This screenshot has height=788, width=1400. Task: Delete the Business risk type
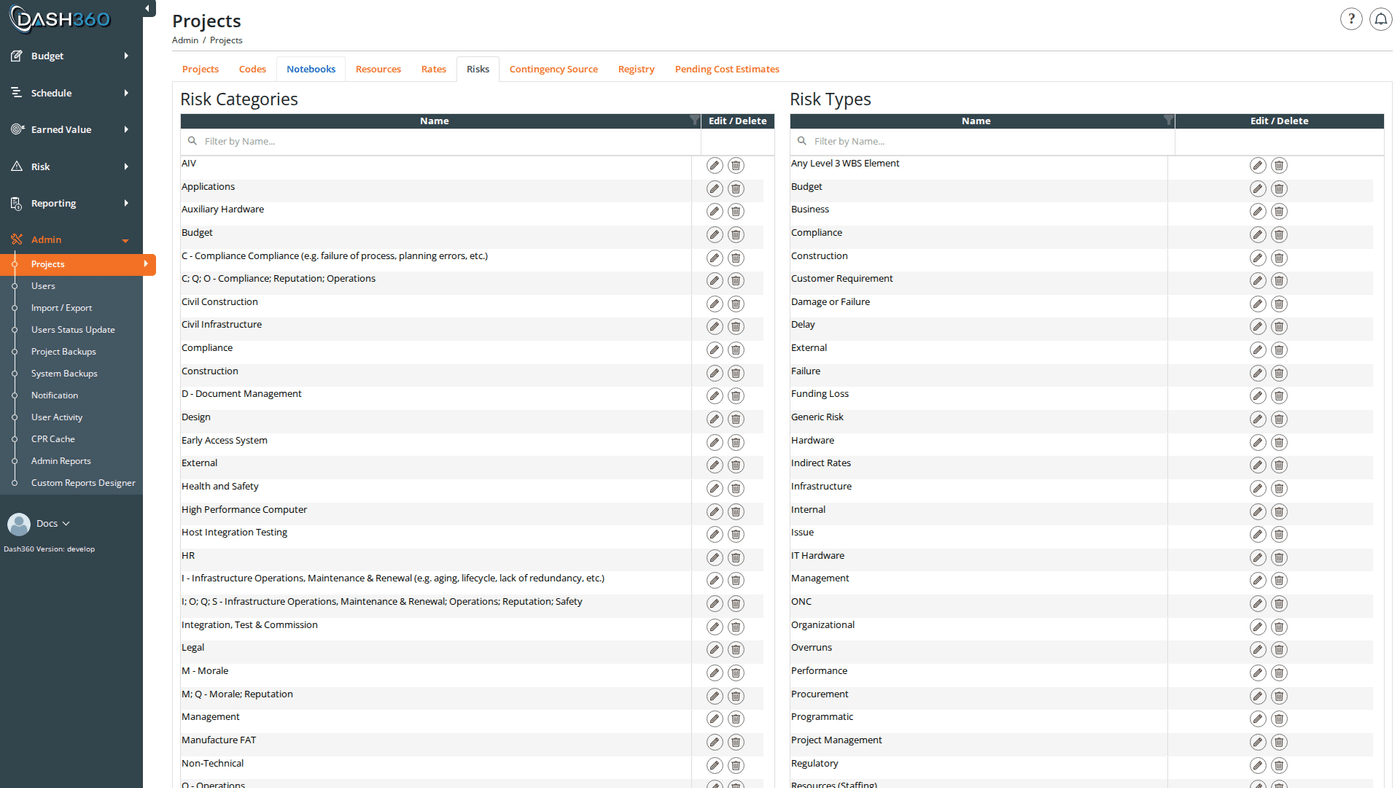point(1279,211)
